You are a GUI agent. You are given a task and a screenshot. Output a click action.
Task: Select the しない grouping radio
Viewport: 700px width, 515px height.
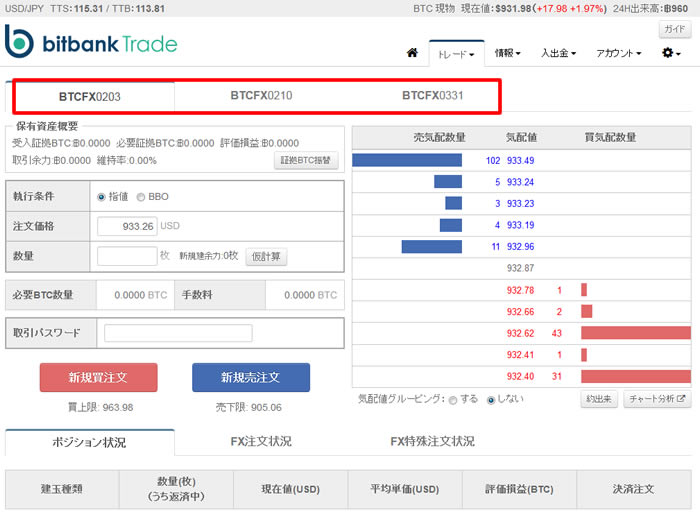tap(491, 400)
